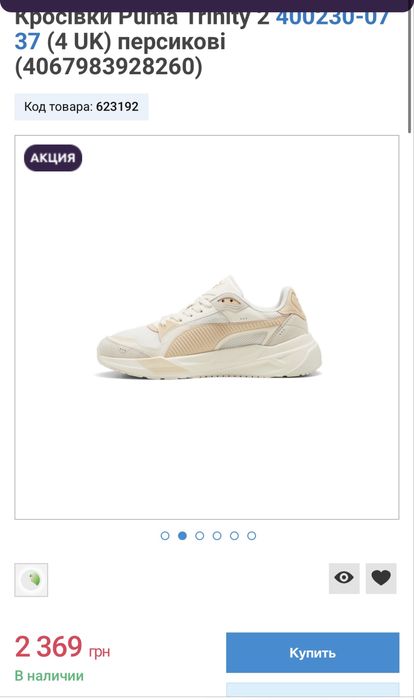This screenshot has width=414, height=700.
Task: Select the third image carousel dot
Action: click(x=200, y=535)
